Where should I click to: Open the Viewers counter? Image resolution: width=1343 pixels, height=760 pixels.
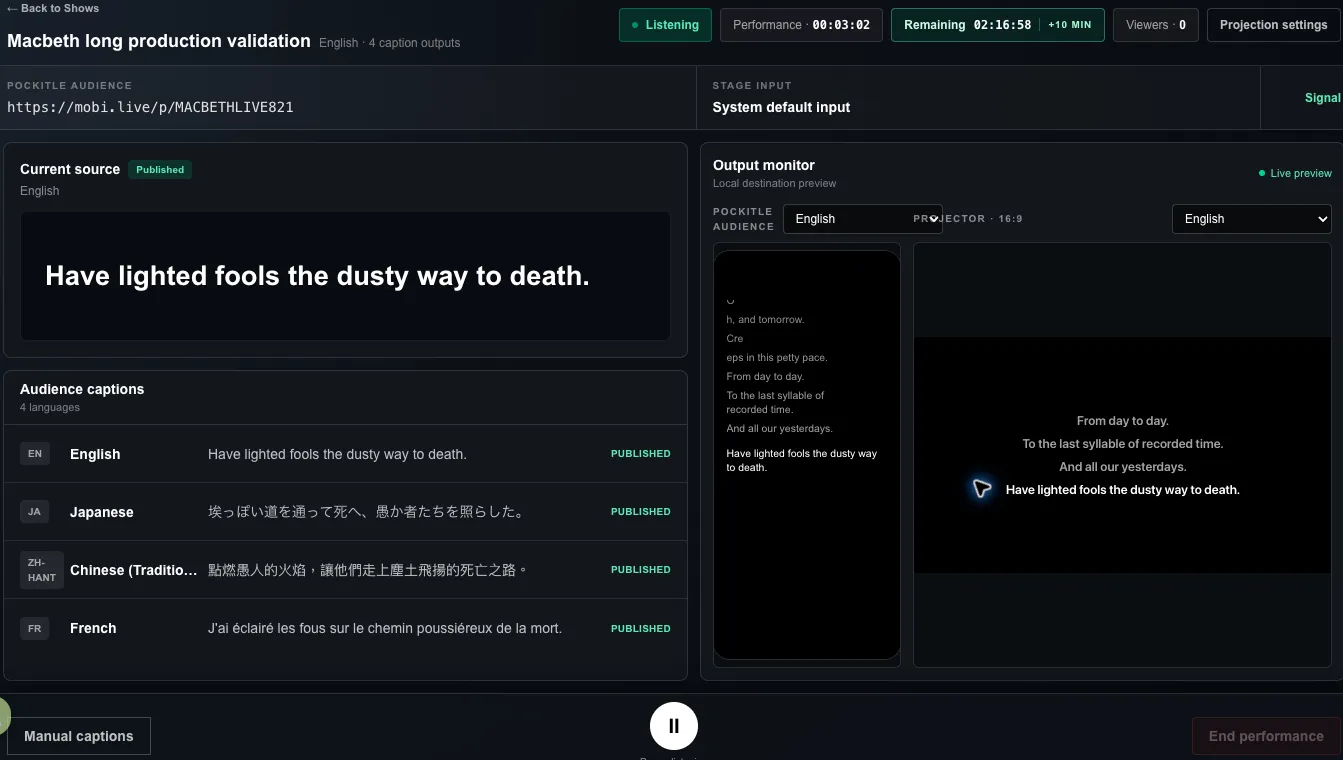point(1155,25)
